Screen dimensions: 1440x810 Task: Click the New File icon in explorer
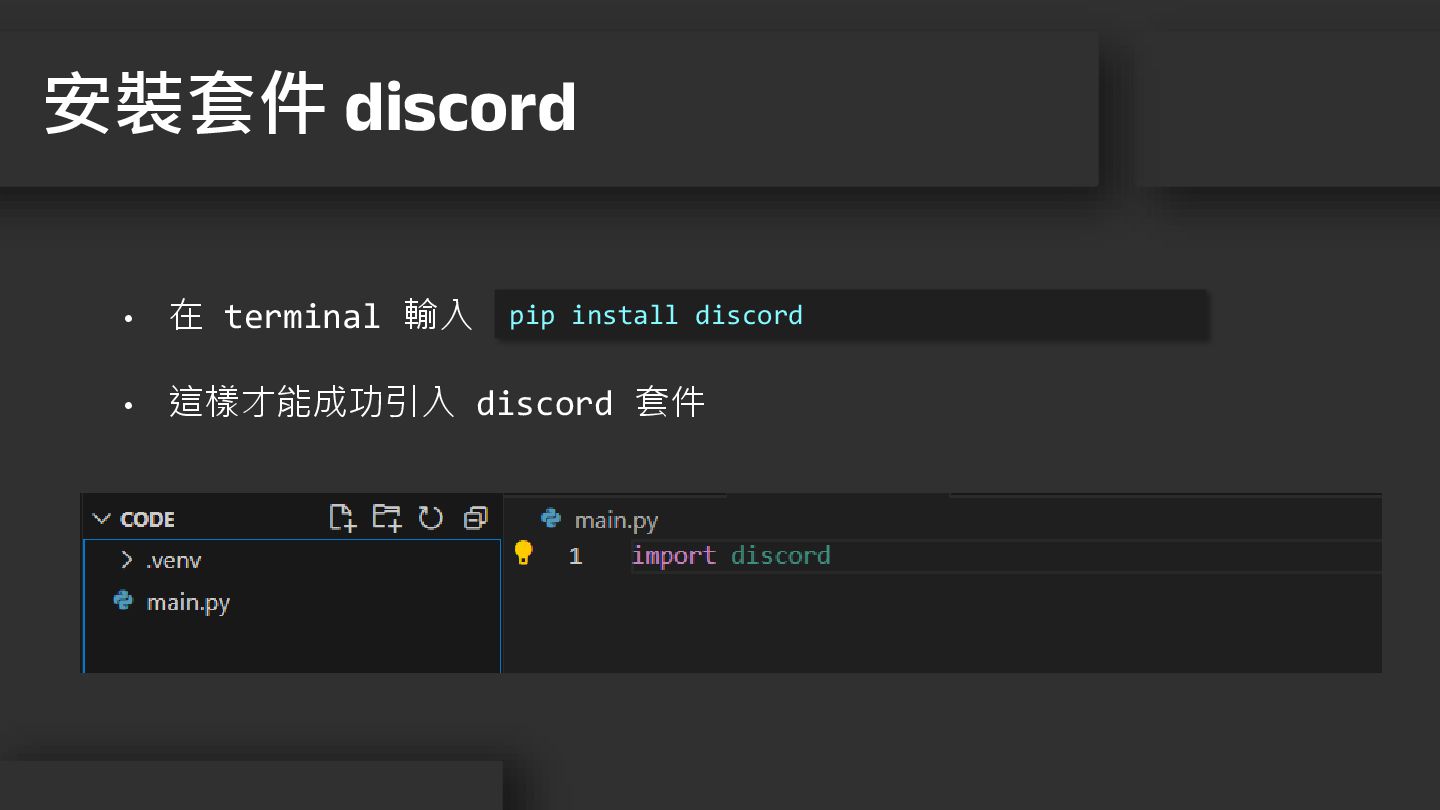342,517
